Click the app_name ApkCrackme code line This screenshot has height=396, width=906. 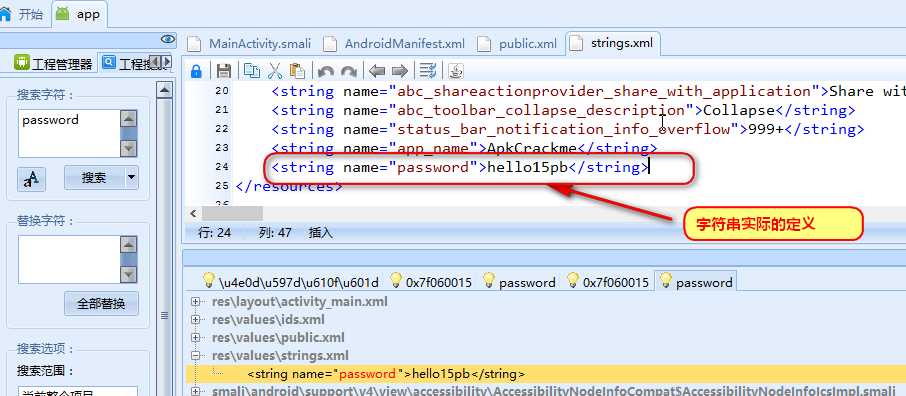[x=464, y=148]
